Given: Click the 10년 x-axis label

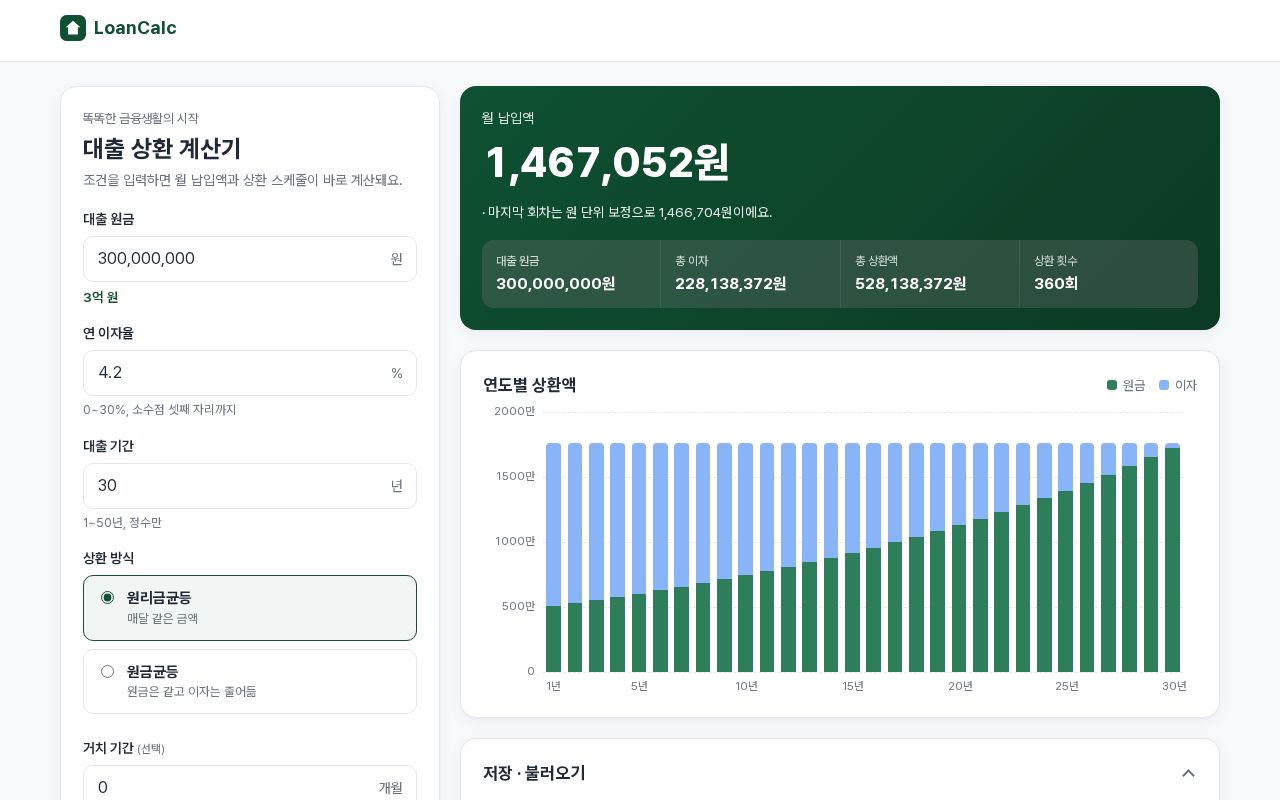Looking at the screenshot, I should (x=747, y=686).
